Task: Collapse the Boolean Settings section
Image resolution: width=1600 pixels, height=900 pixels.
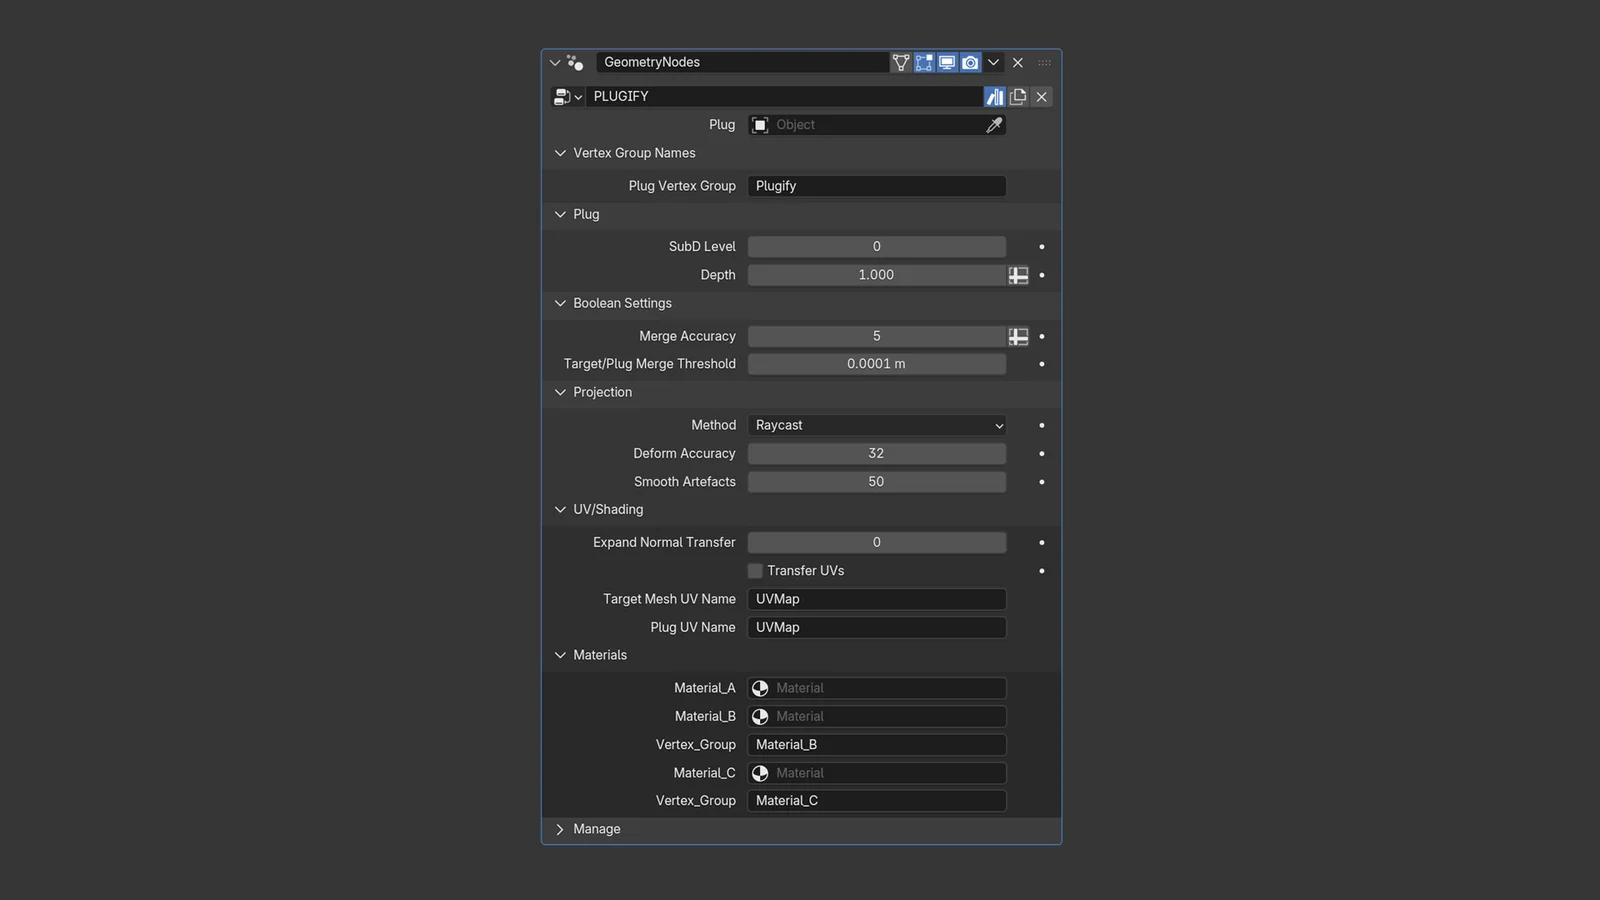Action: coord(560,303)
